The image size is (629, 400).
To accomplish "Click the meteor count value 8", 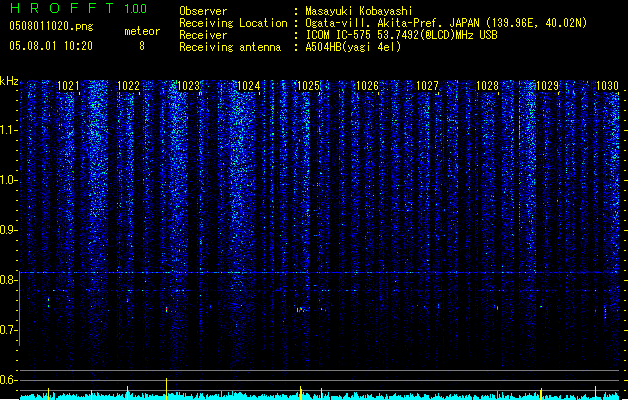I will coord(142,46).
